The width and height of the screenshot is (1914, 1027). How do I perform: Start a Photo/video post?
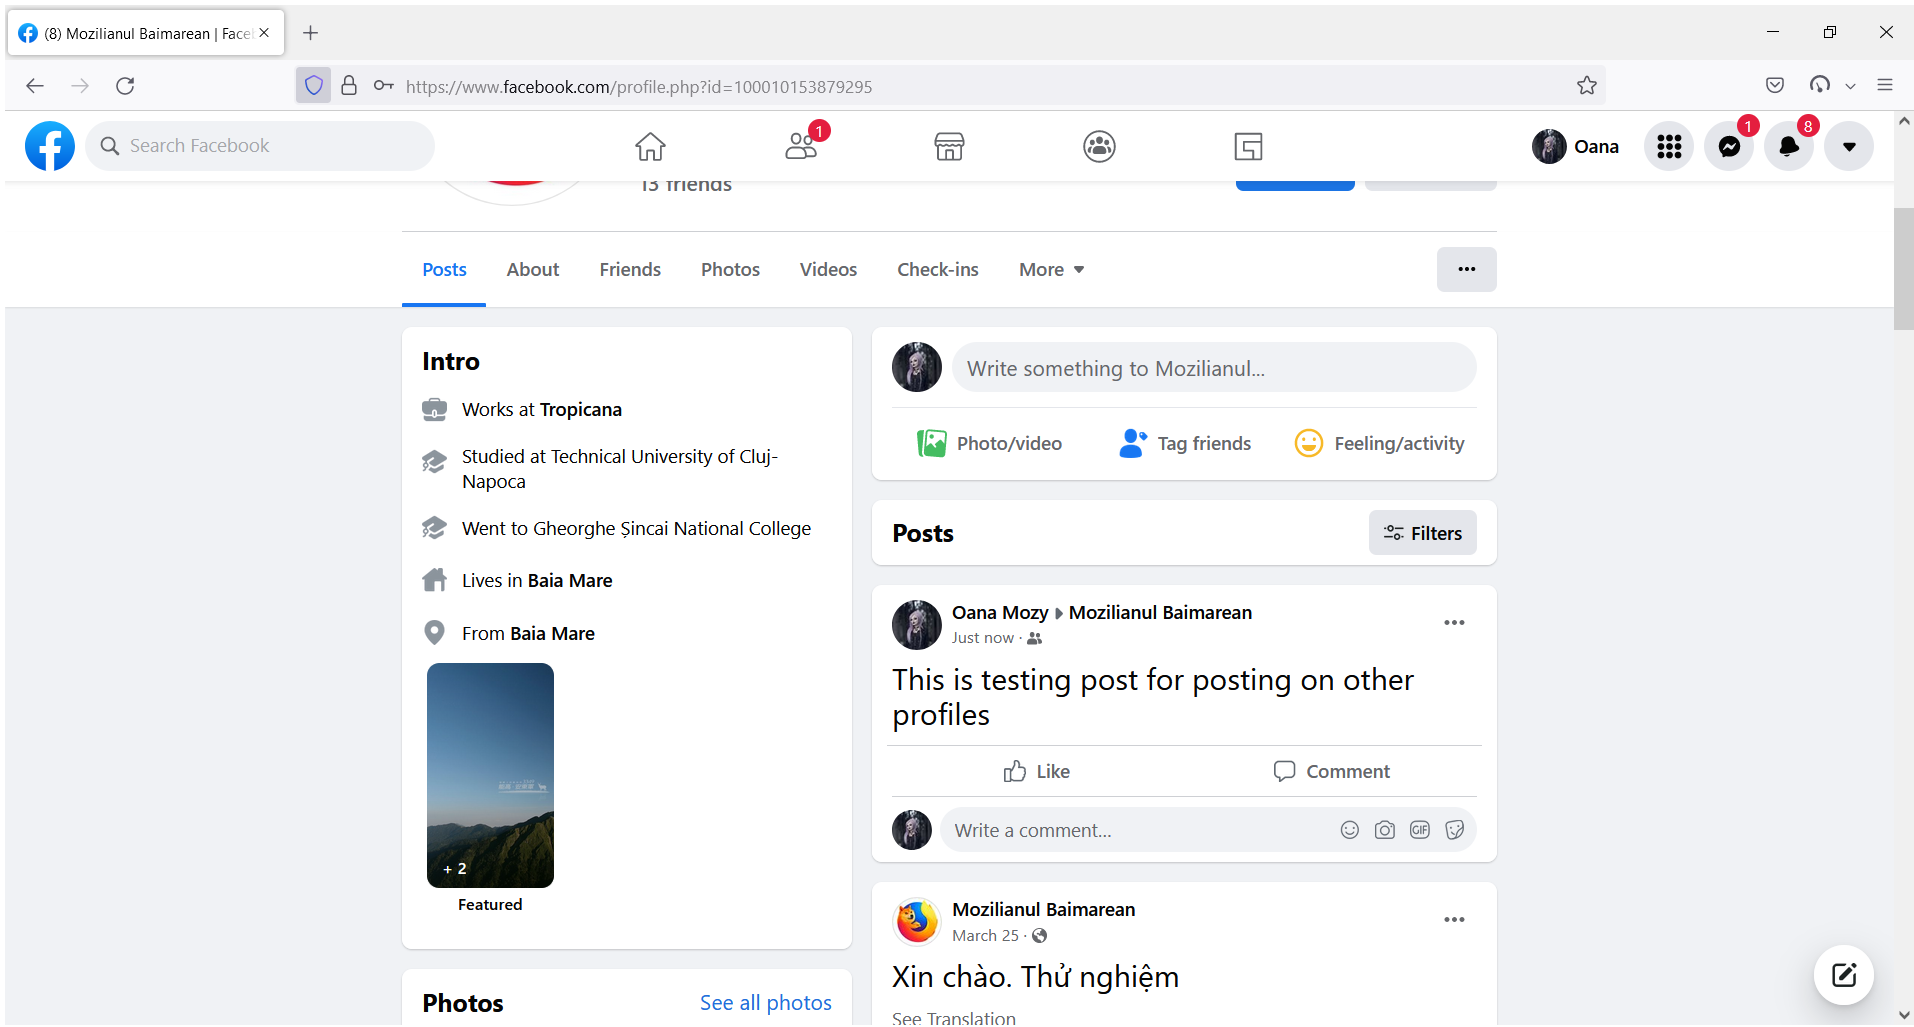989,443
